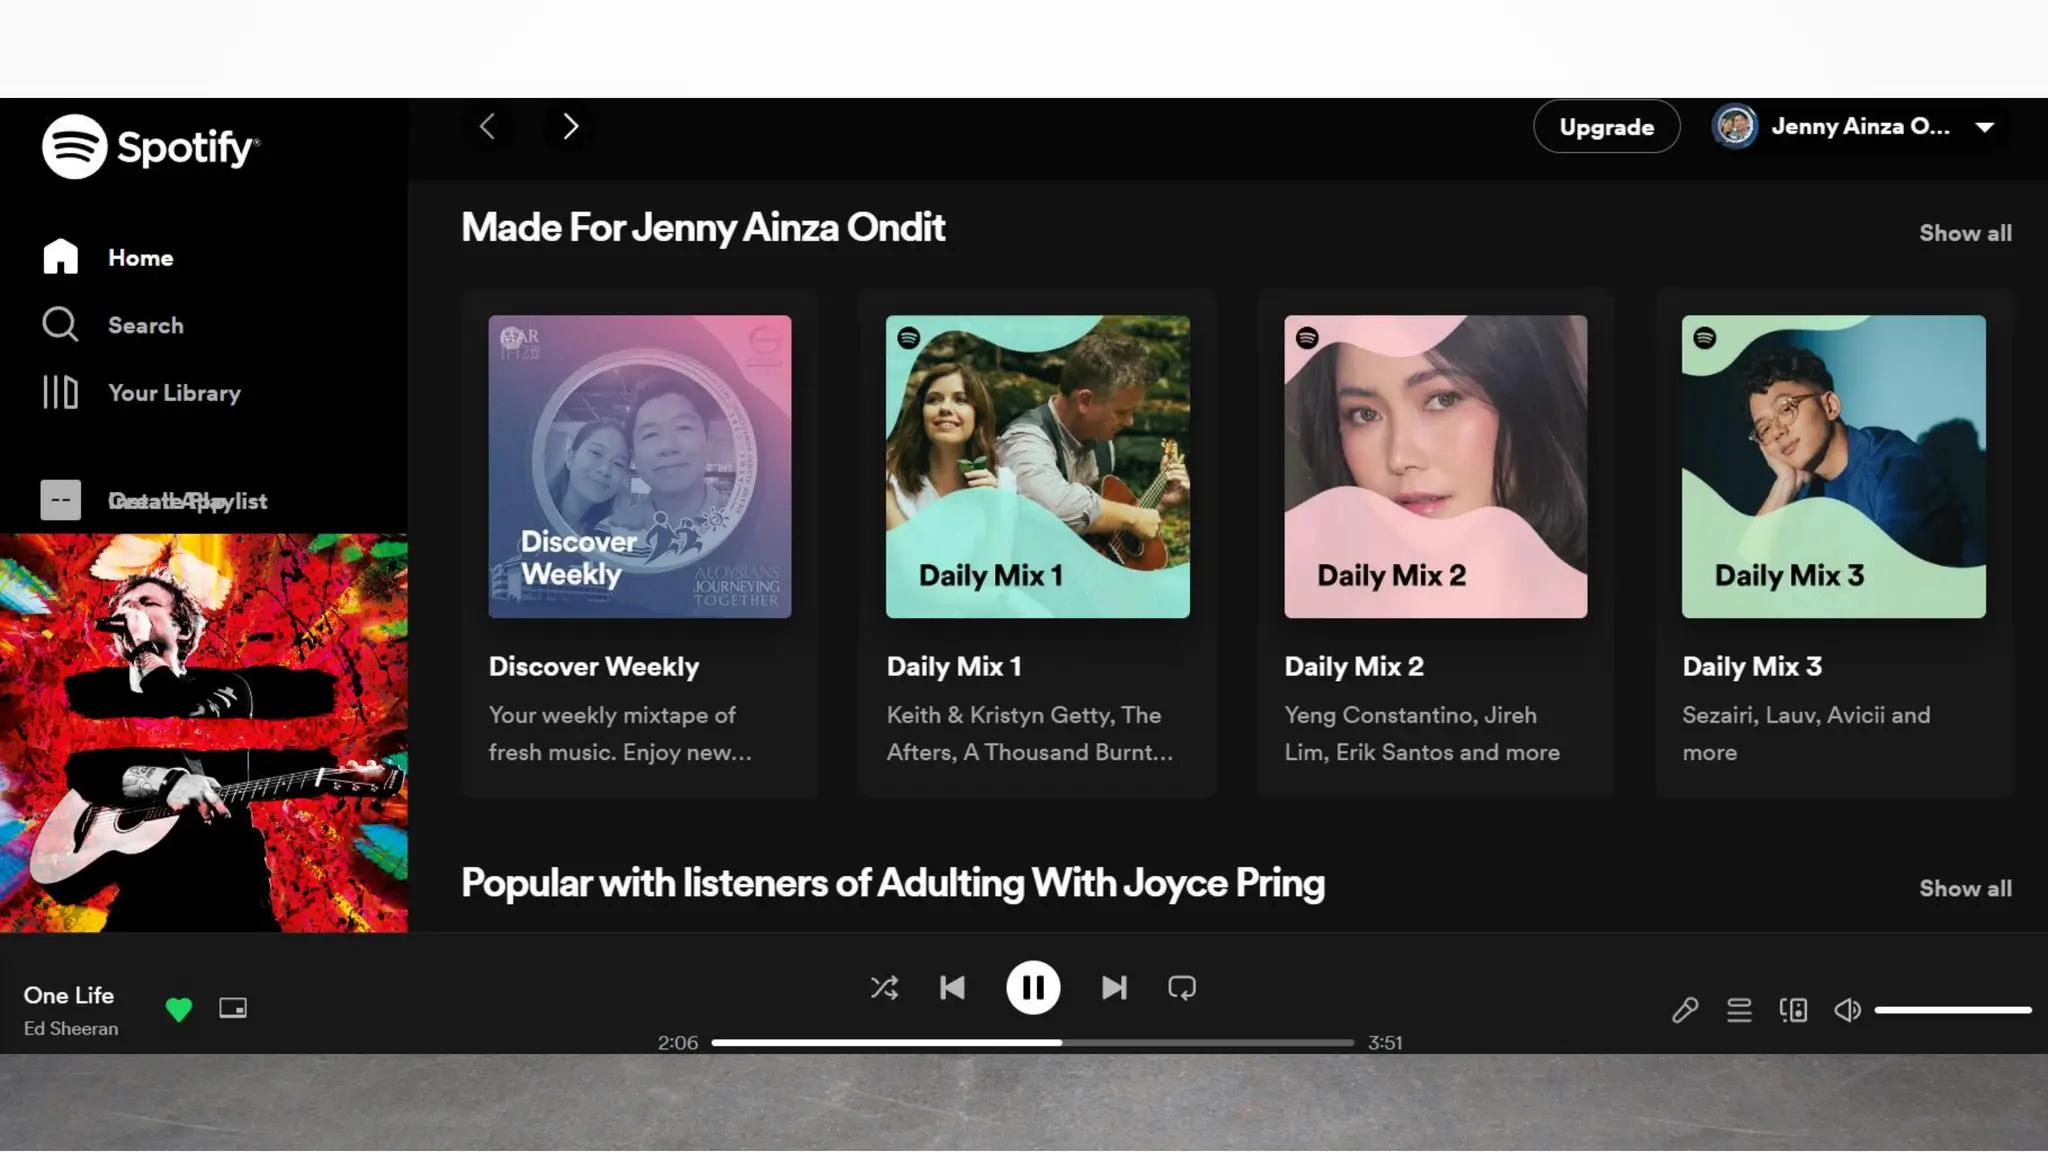
Task: Navigate back with left chevron
Action: [488, 127]
